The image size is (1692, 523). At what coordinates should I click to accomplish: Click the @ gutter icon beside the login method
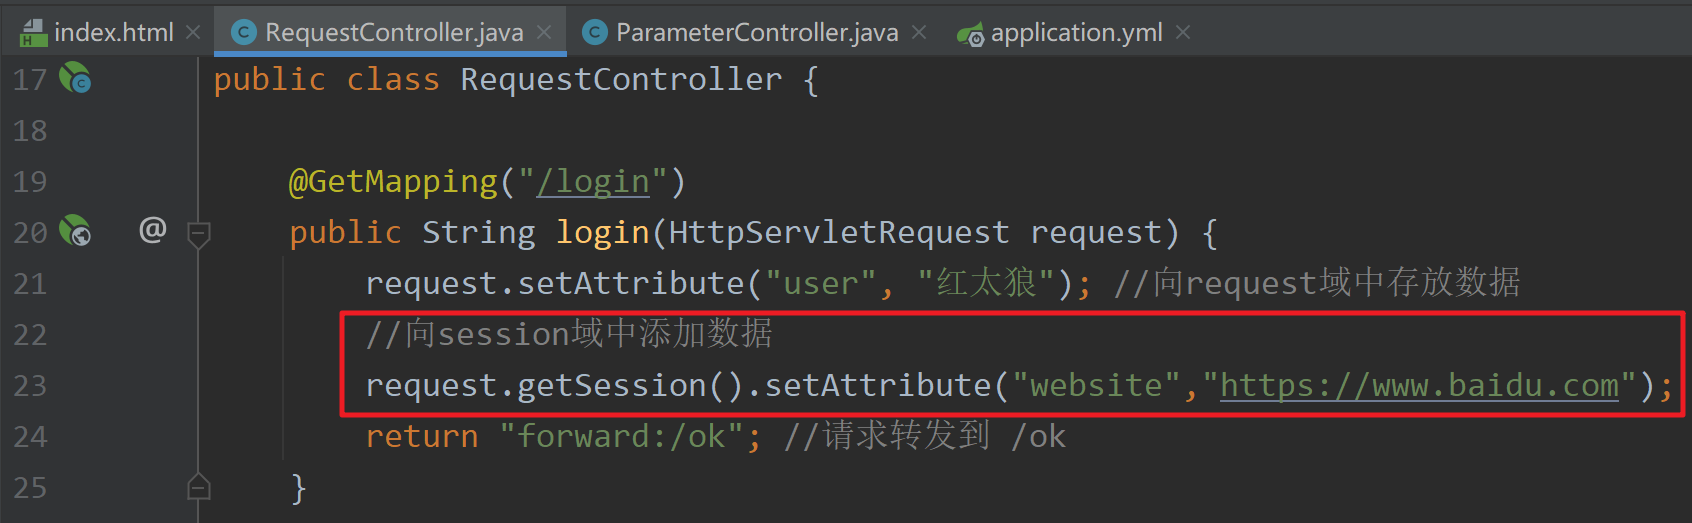tap(152, 231)
